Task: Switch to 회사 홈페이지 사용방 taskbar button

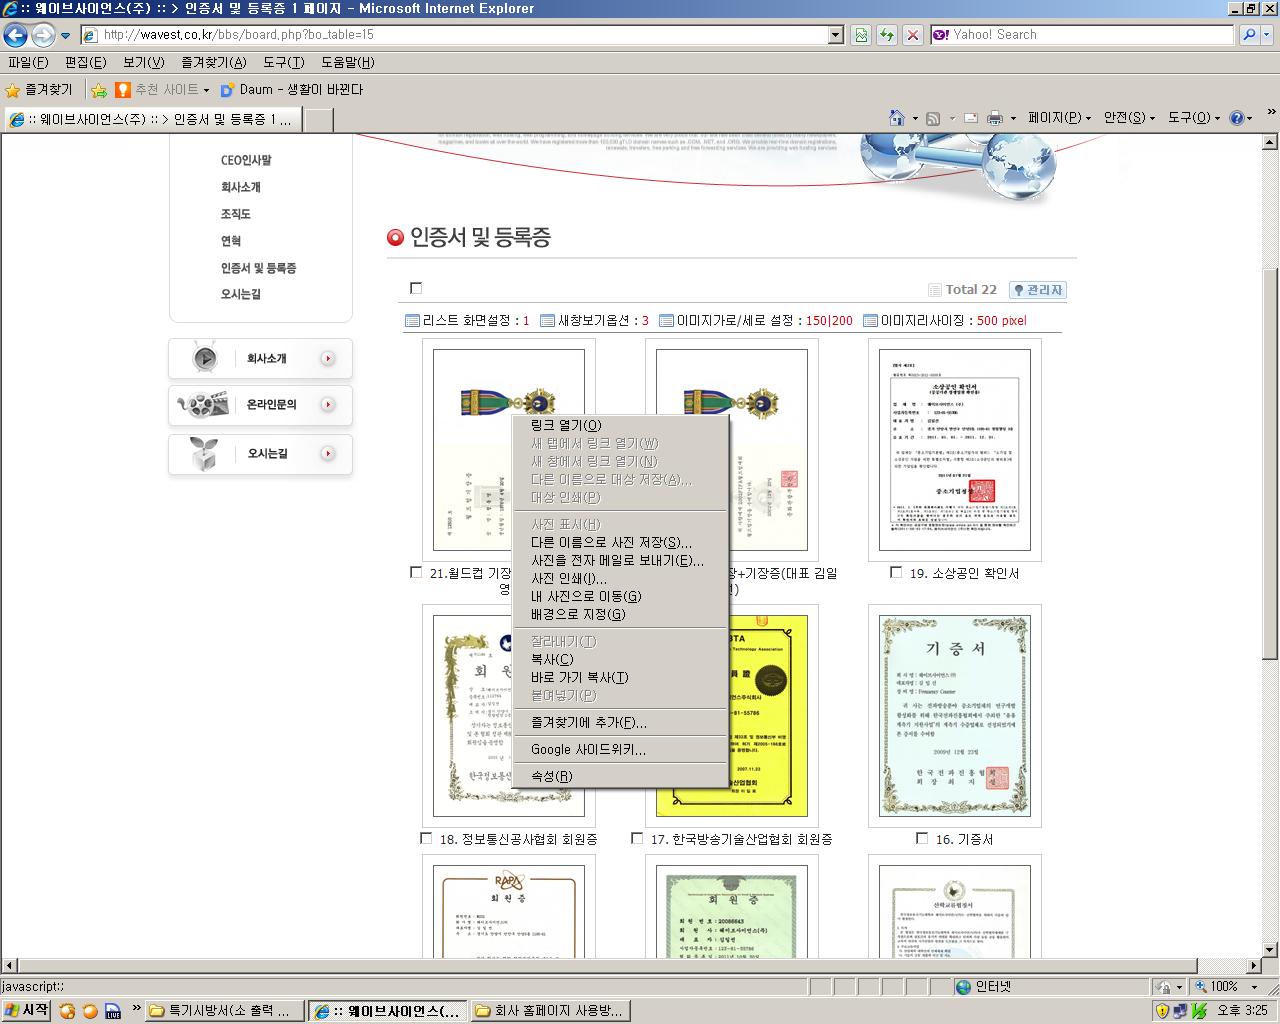Action: 550,1011
